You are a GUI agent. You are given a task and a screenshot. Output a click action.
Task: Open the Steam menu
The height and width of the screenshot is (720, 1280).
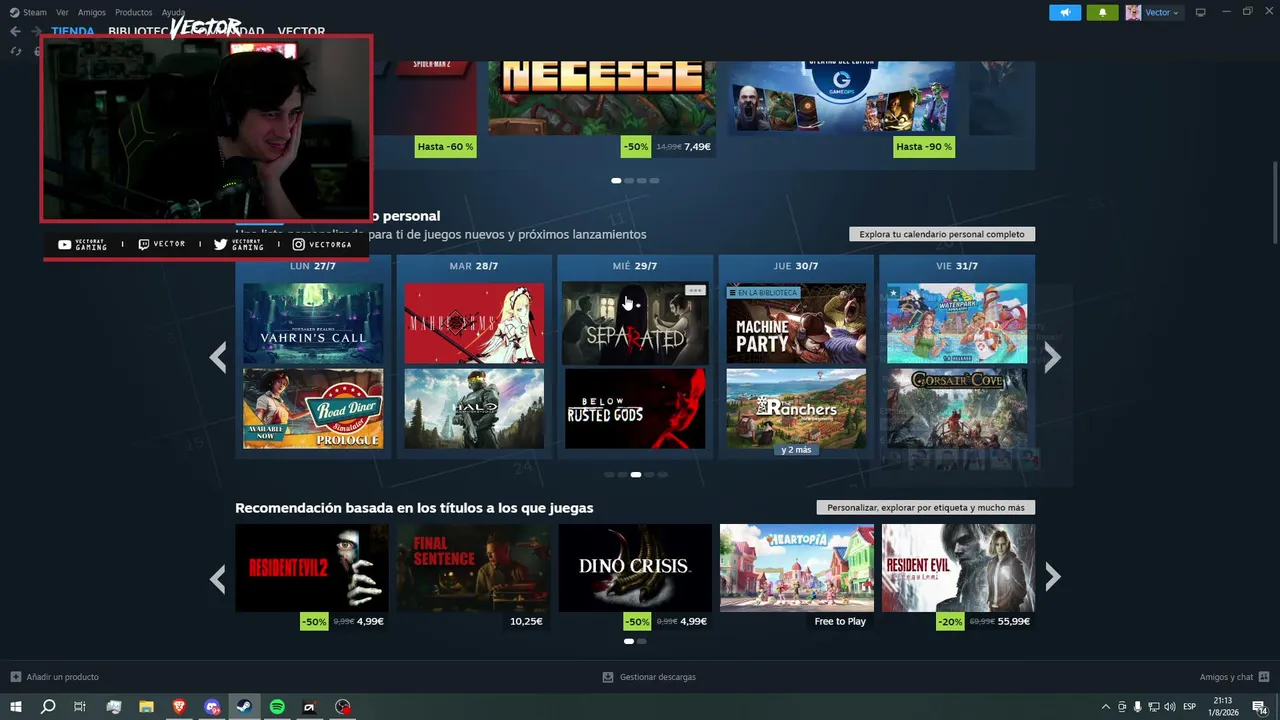pyautogui.click(x=35, y=12)
